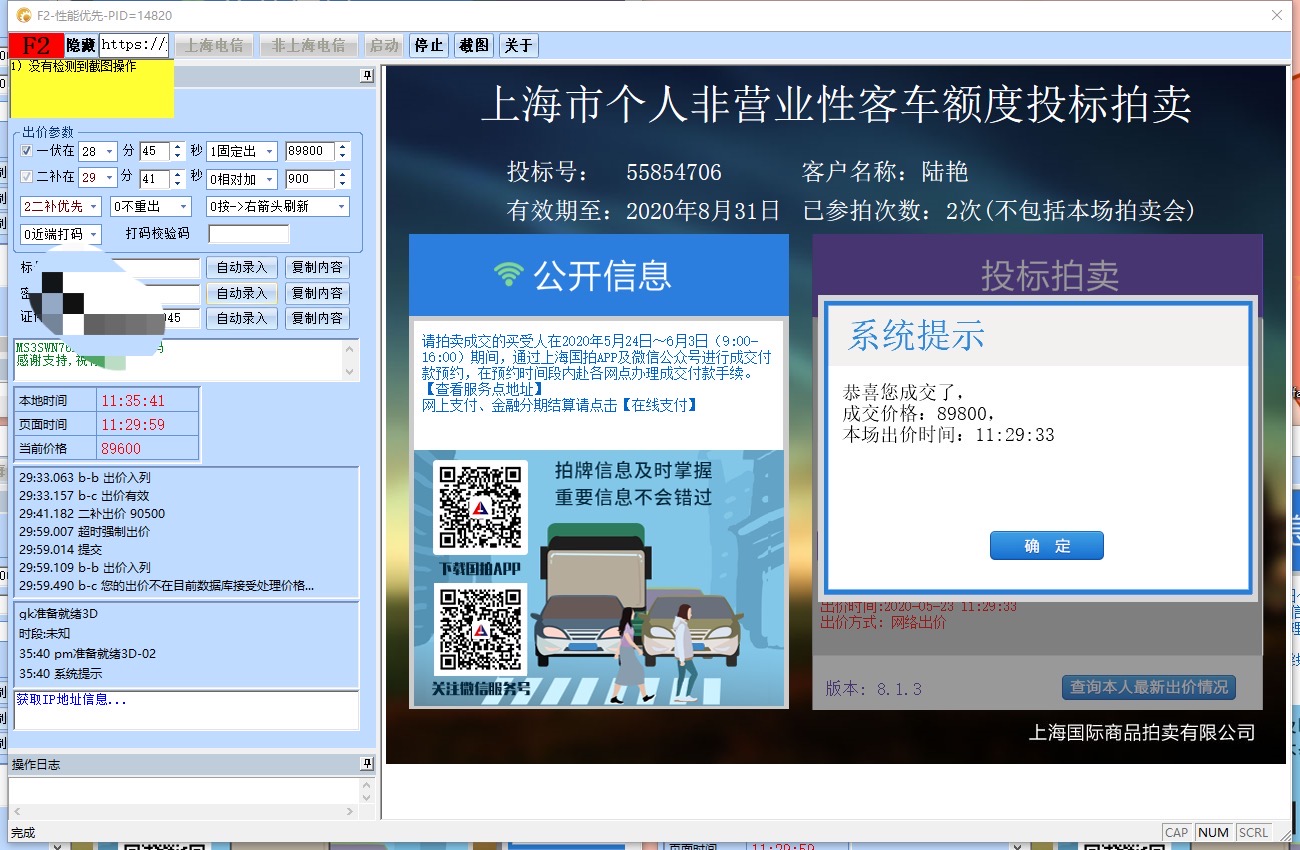Screen dimensions: 1300x850
Task: Click the 29:41.182 二补出价 90500 log line
Action: (92, 513)
